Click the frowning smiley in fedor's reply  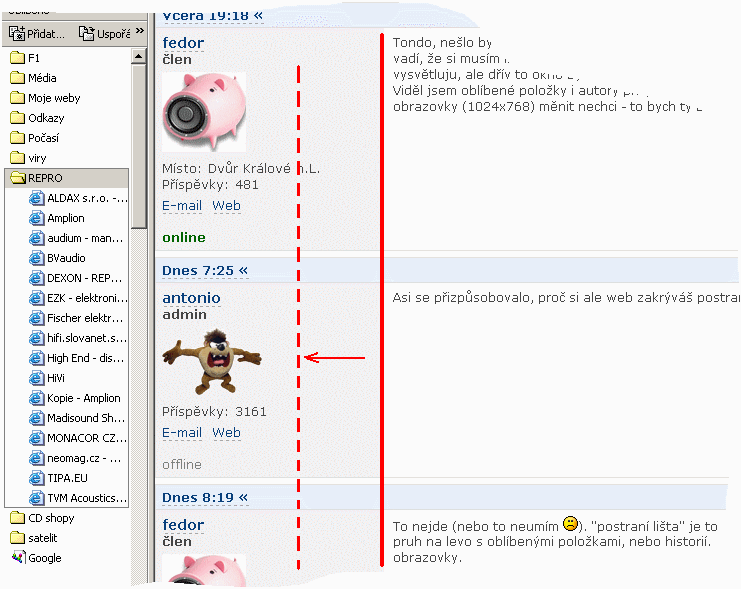(x=570, y=524)
